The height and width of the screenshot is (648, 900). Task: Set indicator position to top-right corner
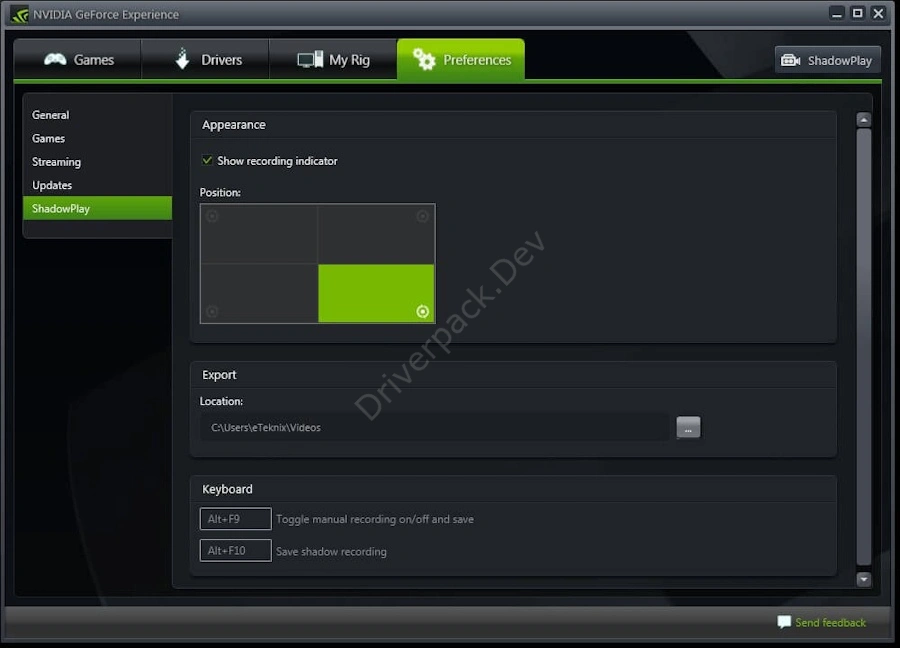(376, 234)
